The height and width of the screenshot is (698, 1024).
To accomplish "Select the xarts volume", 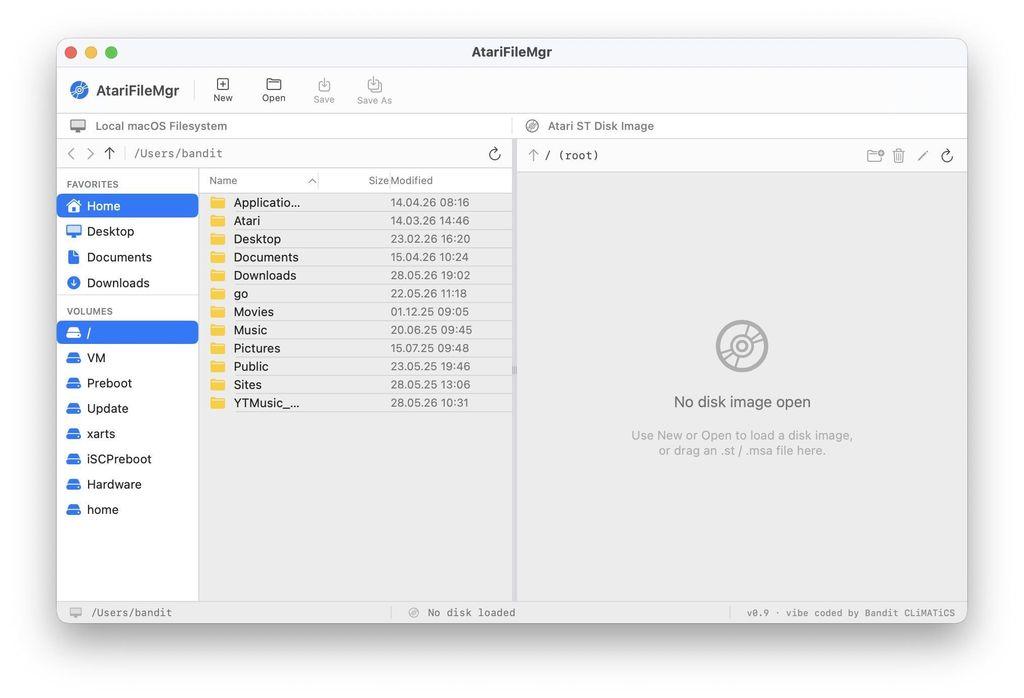I will pyautogui.click(x=127, y=434).
